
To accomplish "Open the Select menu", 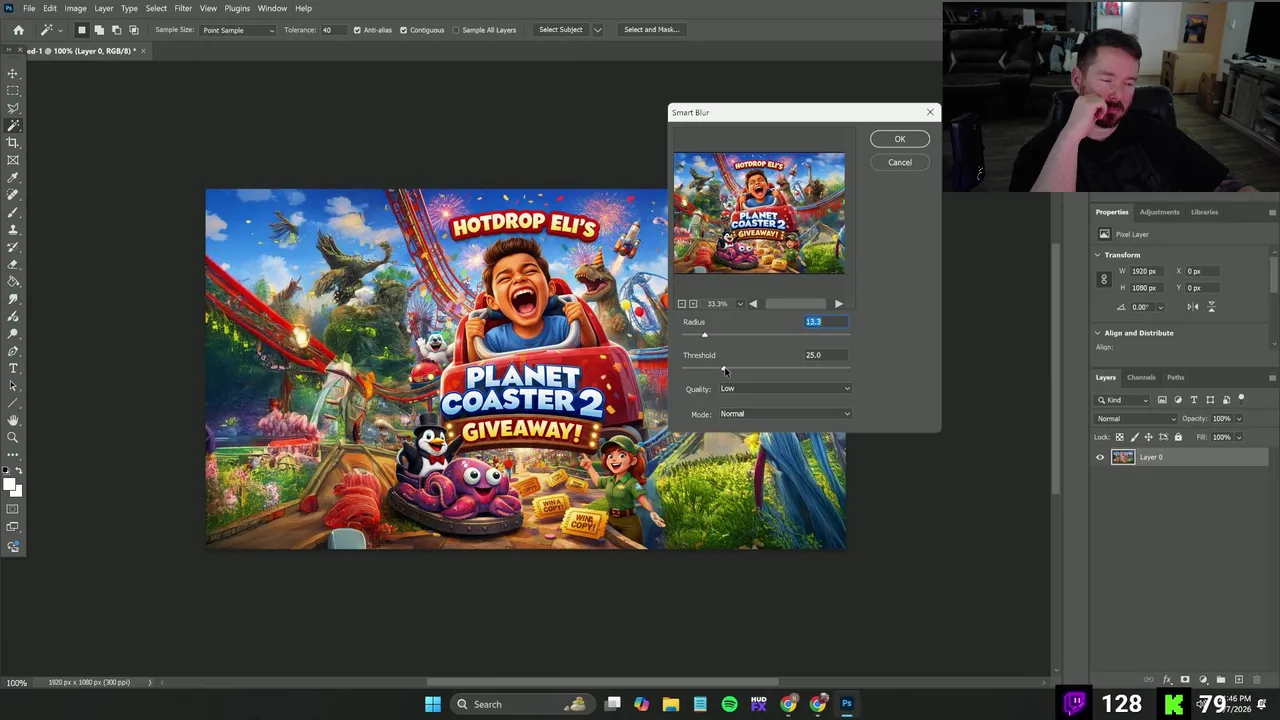I will [156, 8].
